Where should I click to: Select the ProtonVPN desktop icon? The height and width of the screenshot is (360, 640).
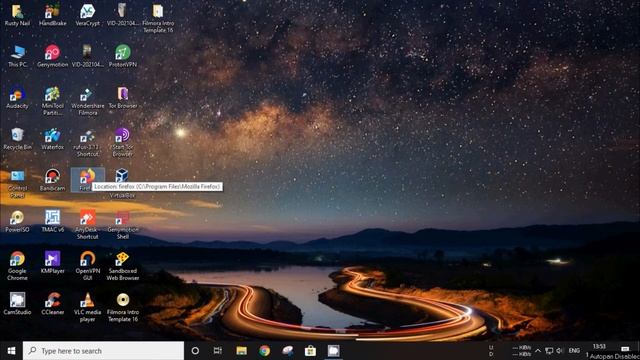(x=122, y=56)
